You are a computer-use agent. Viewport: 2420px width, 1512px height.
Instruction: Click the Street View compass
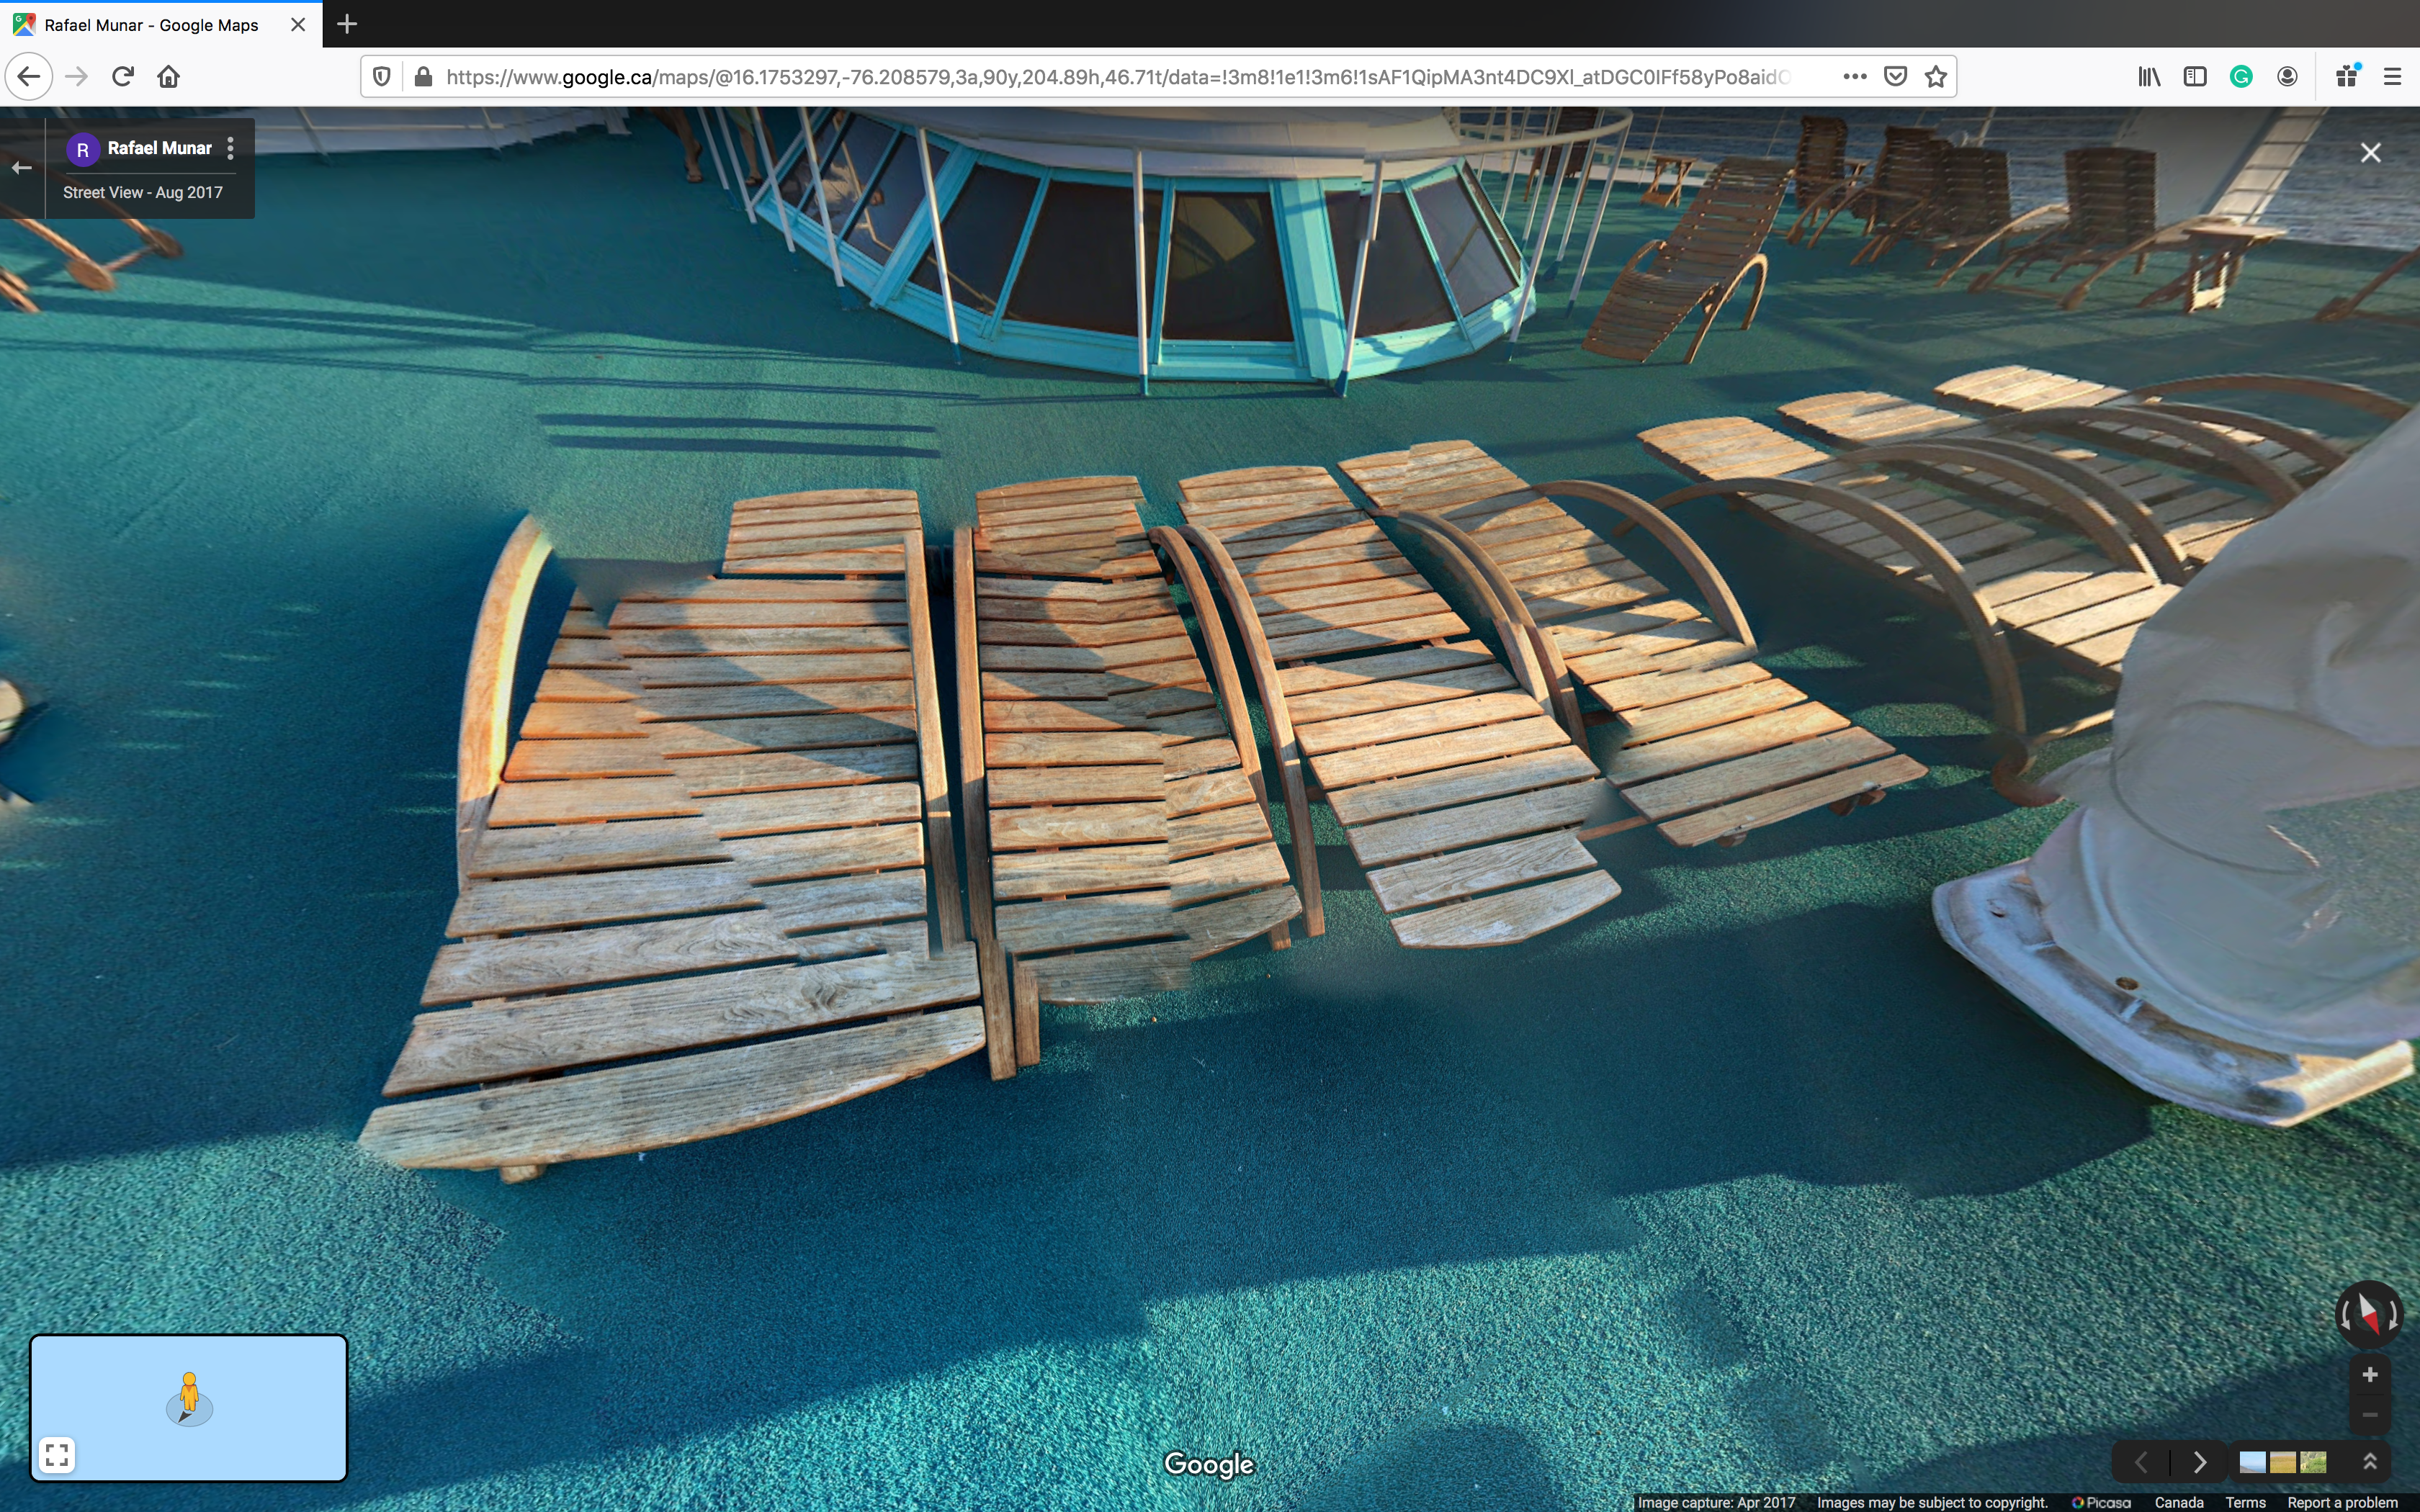coord(2368,1314)
